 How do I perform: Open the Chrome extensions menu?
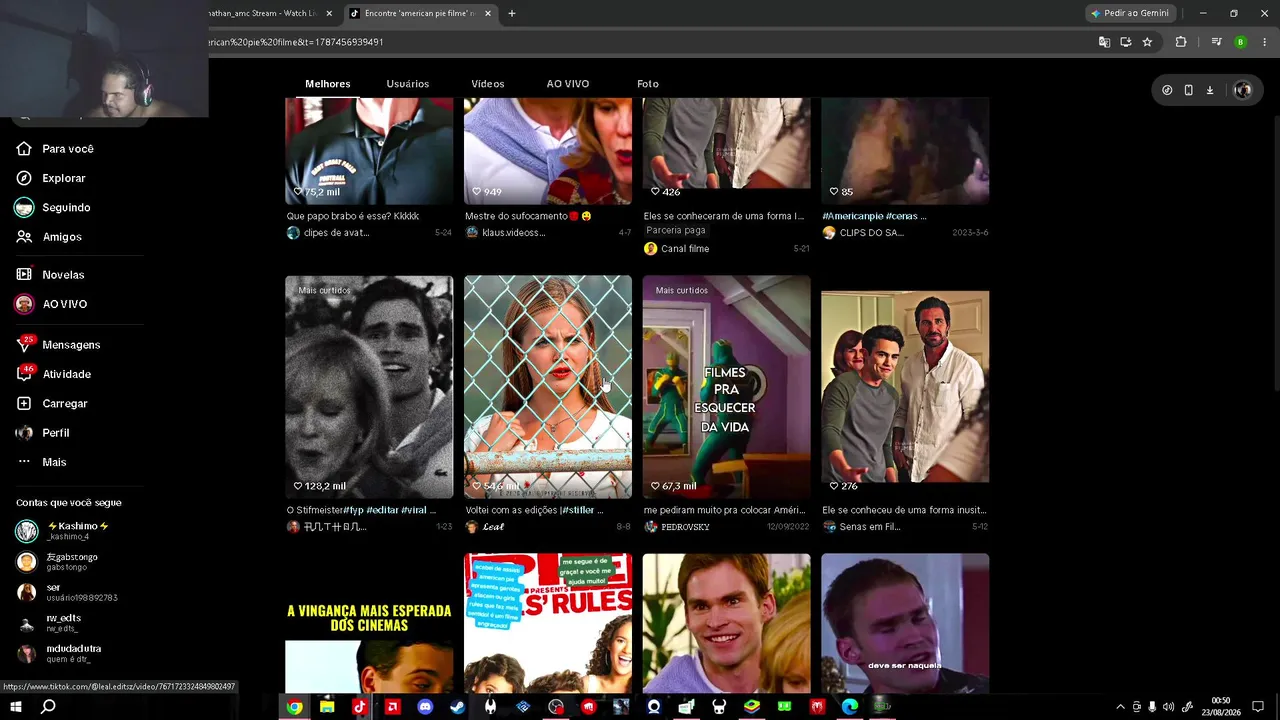coord(1181,42)
